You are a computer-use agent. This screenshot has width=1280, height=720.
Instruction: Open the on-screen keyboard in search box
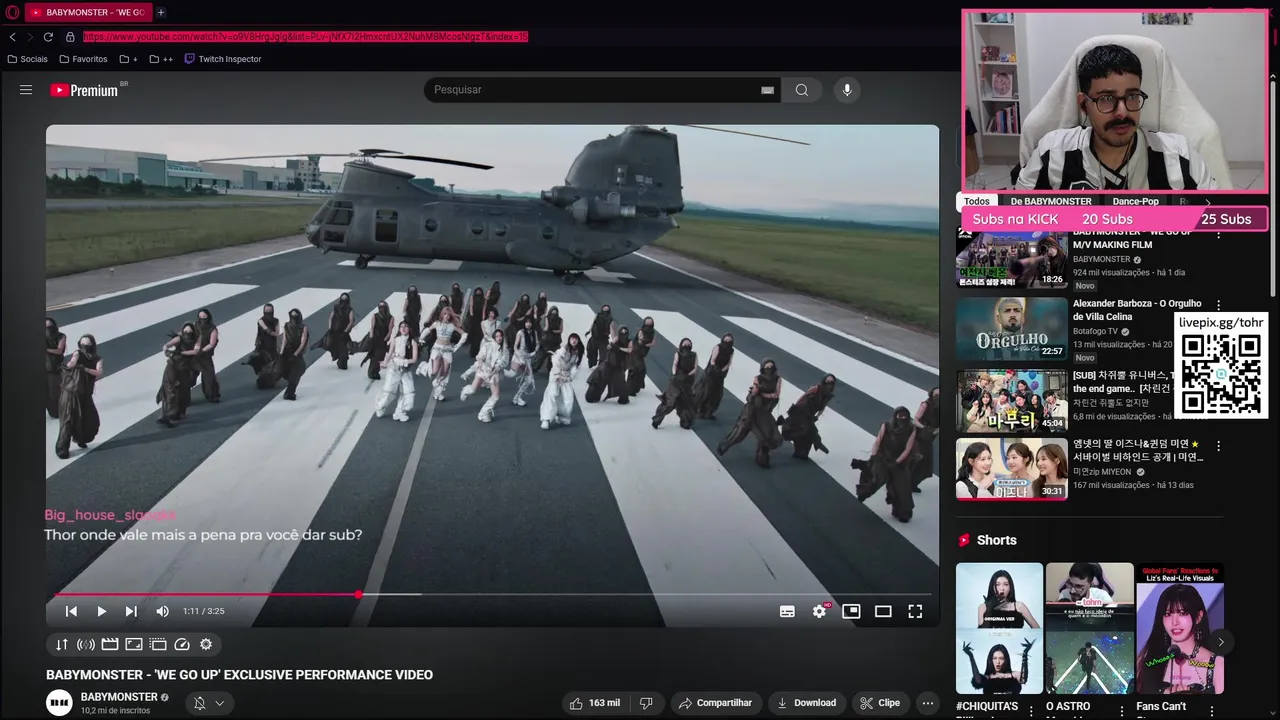(767, 90)
